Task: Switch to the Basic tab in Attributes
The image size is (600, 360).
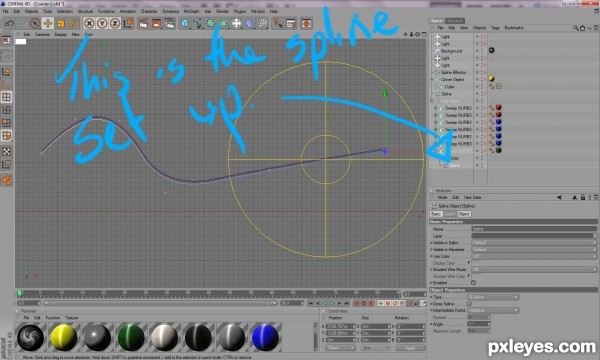Action: 436,214
